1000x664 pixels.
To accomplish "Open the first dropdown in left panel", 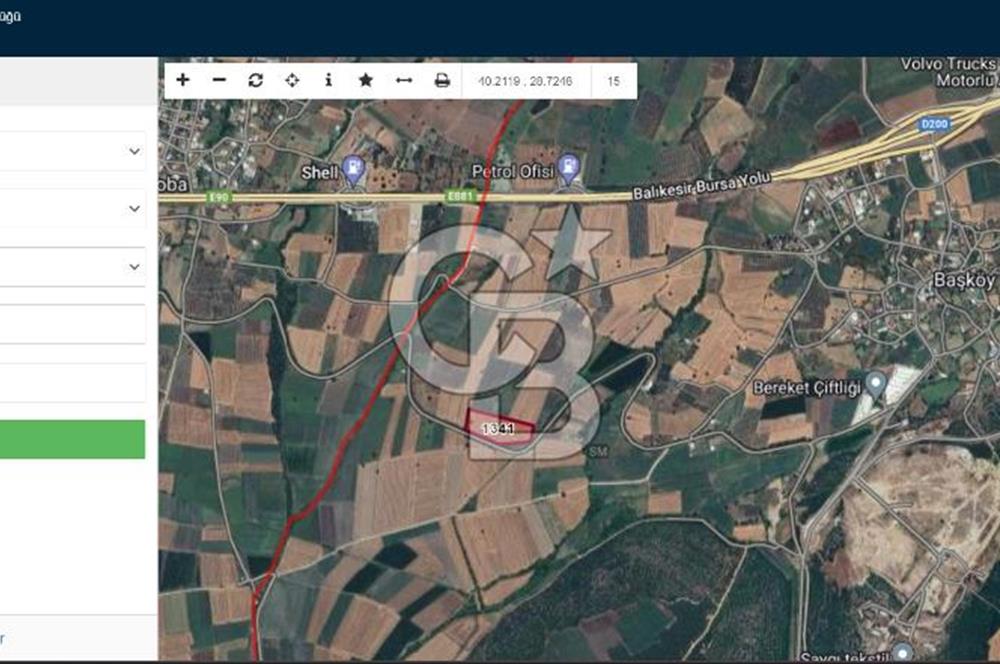I will click(70, 152).
